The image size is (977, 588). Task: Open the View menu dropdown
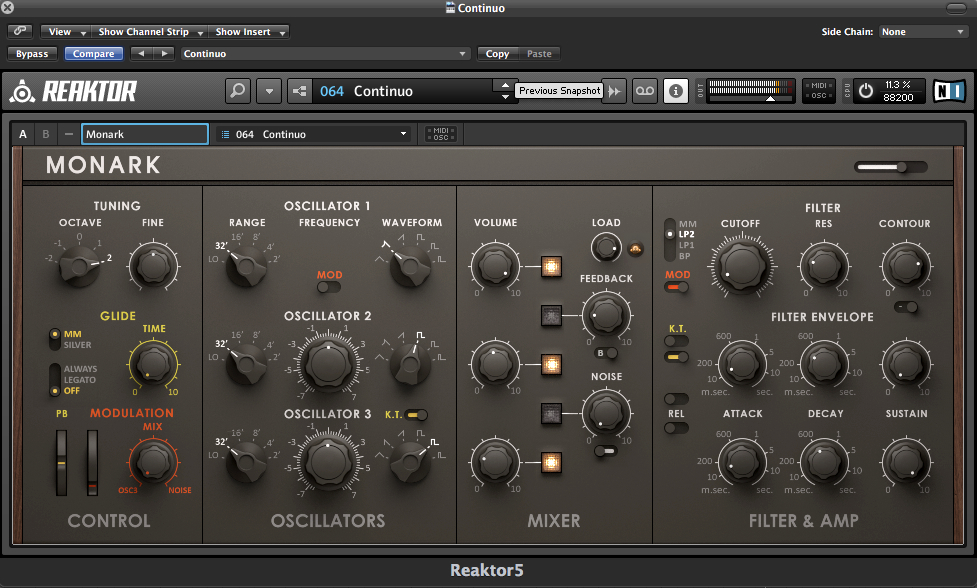click(x=64, y=31)
